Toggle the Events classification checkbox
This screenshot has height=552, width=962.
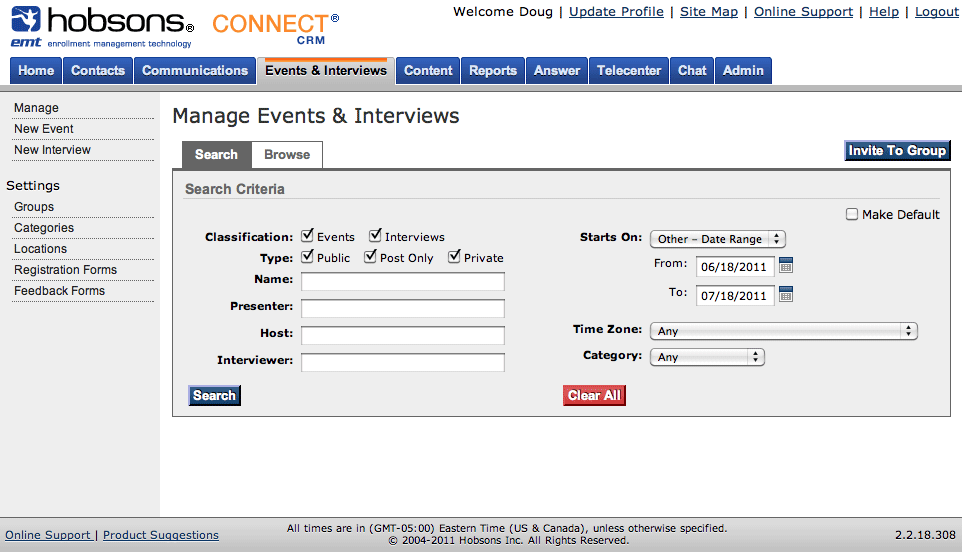[307, 236]
